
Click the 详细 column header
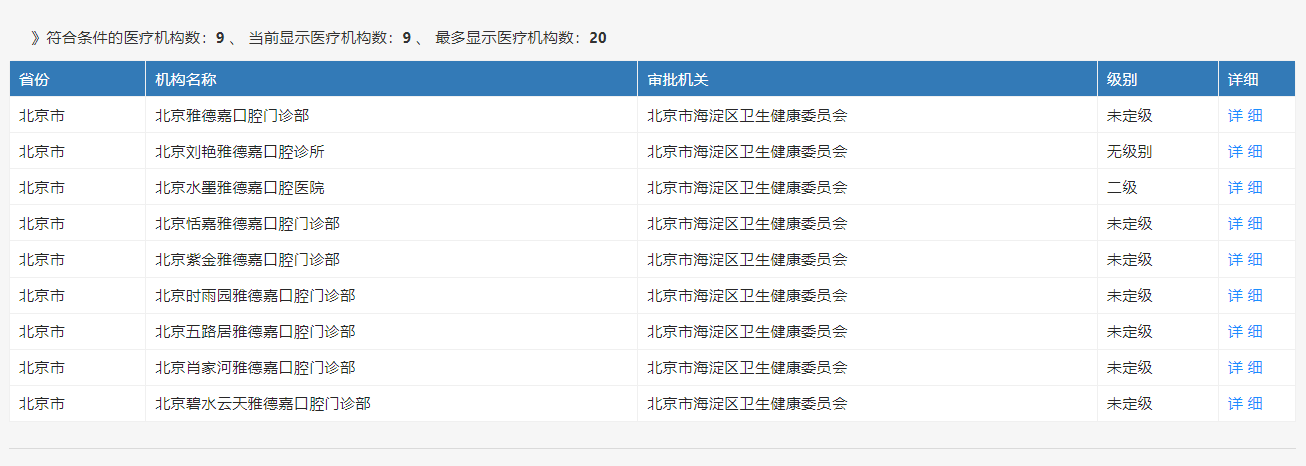(1257, 79)
